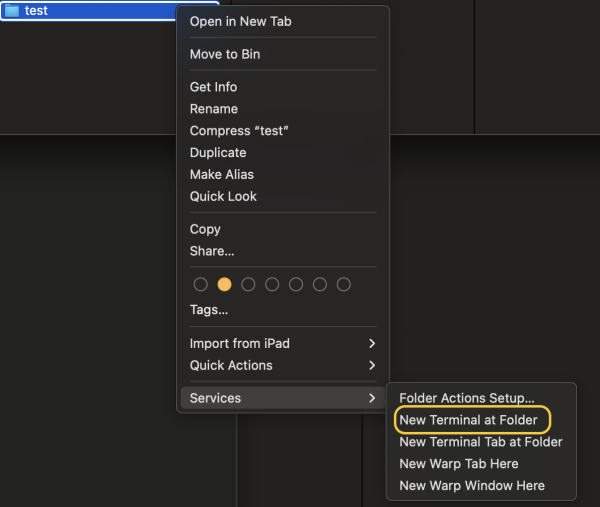Click the first empty tag circle
Viewport: 600px width, 507px height.
click(x=200, y=284)
